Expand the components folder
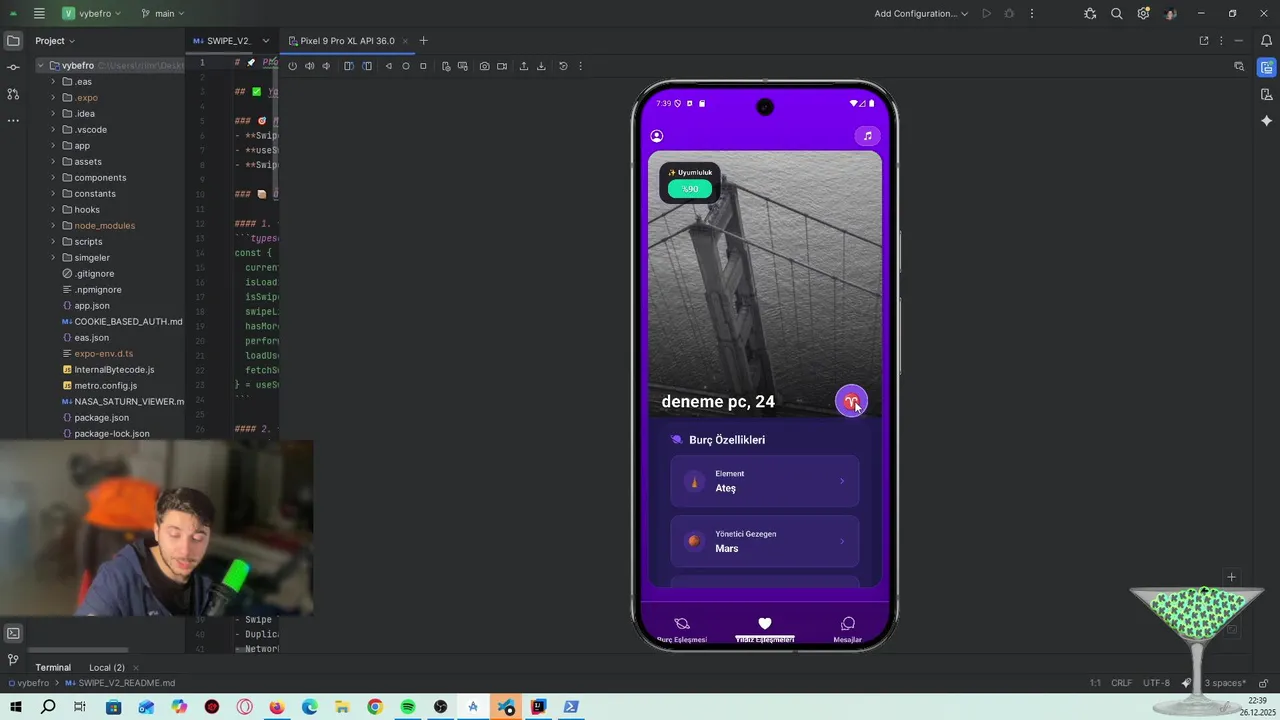 pyautogui.click(x=53, y=178)
